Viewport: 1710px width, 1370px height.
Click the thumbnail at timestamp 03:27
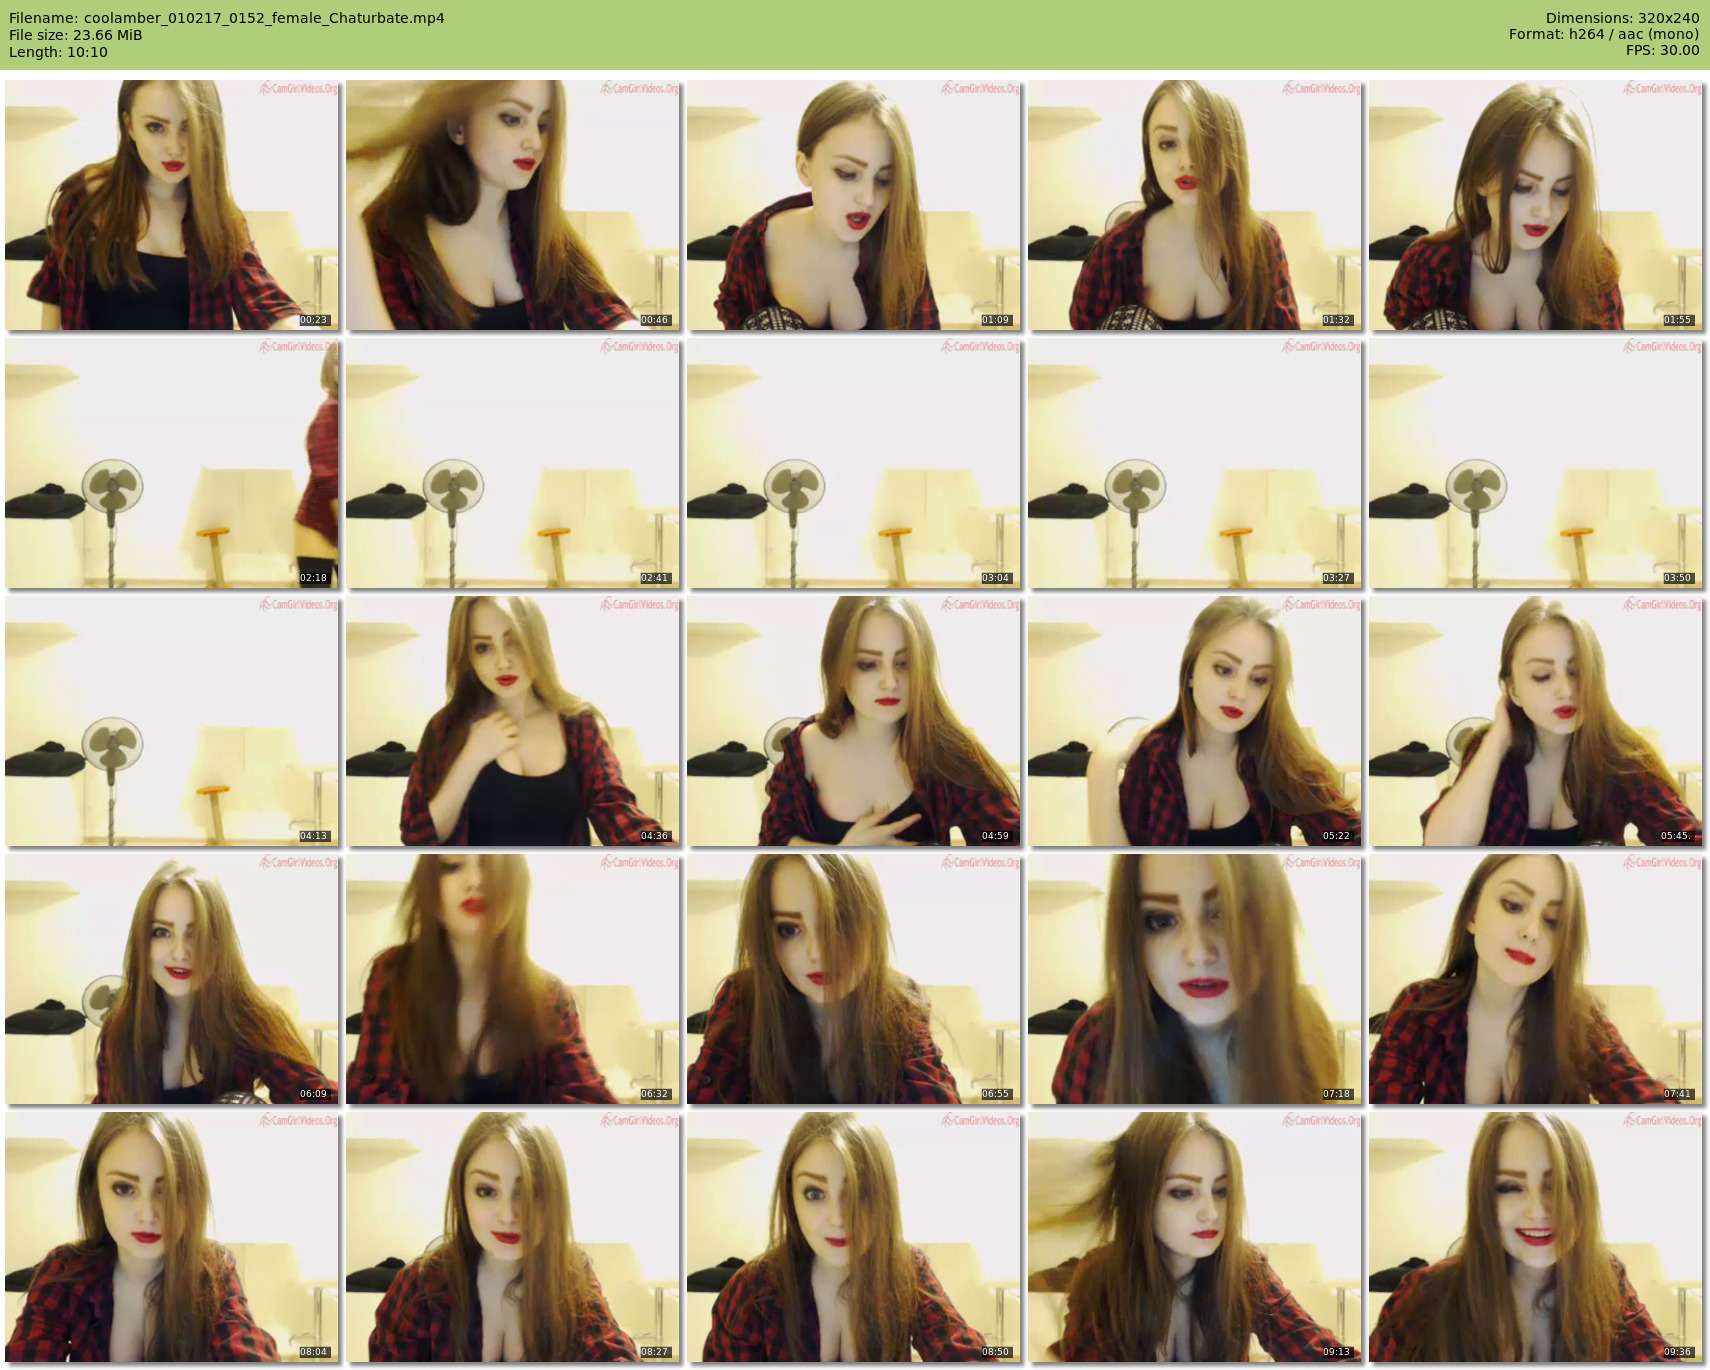[x=1195, y=463]
